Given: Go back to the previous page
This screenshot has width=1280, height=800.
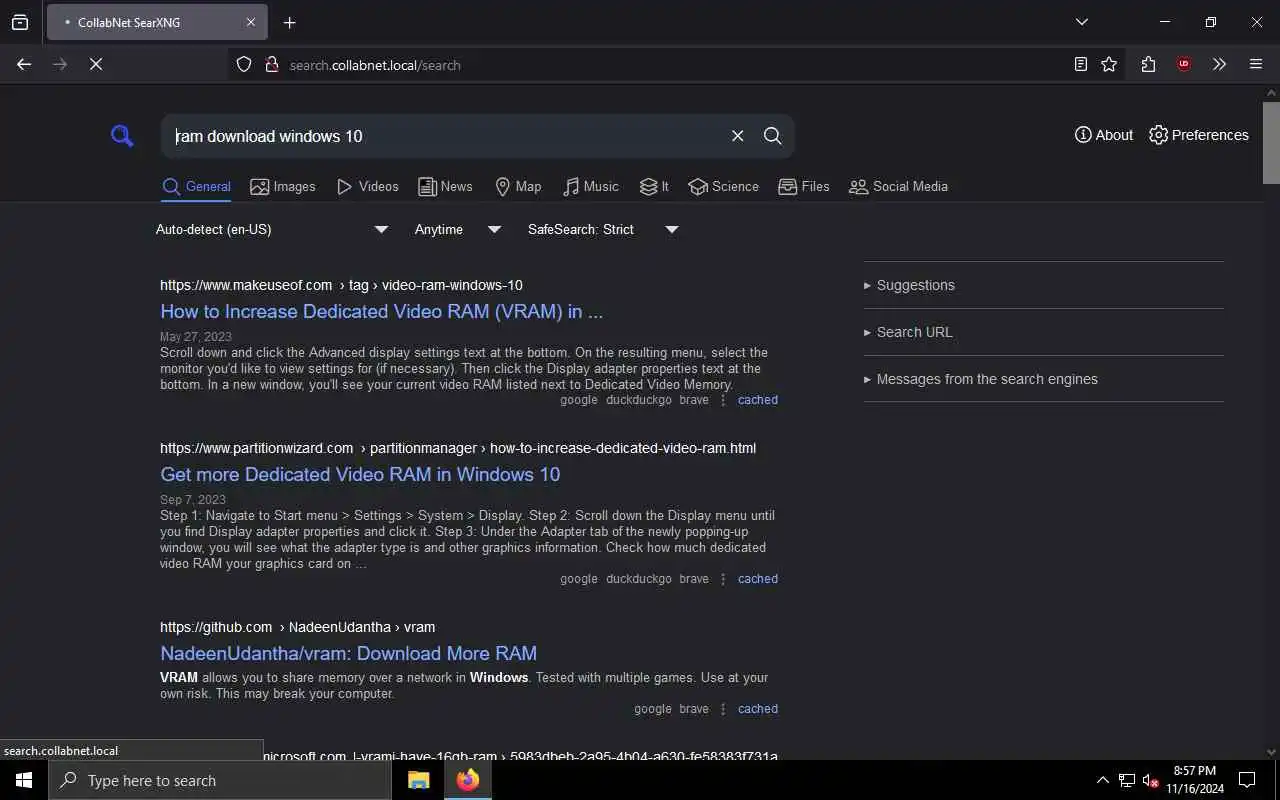Looking at the screenshot, I should pos(24,64).
